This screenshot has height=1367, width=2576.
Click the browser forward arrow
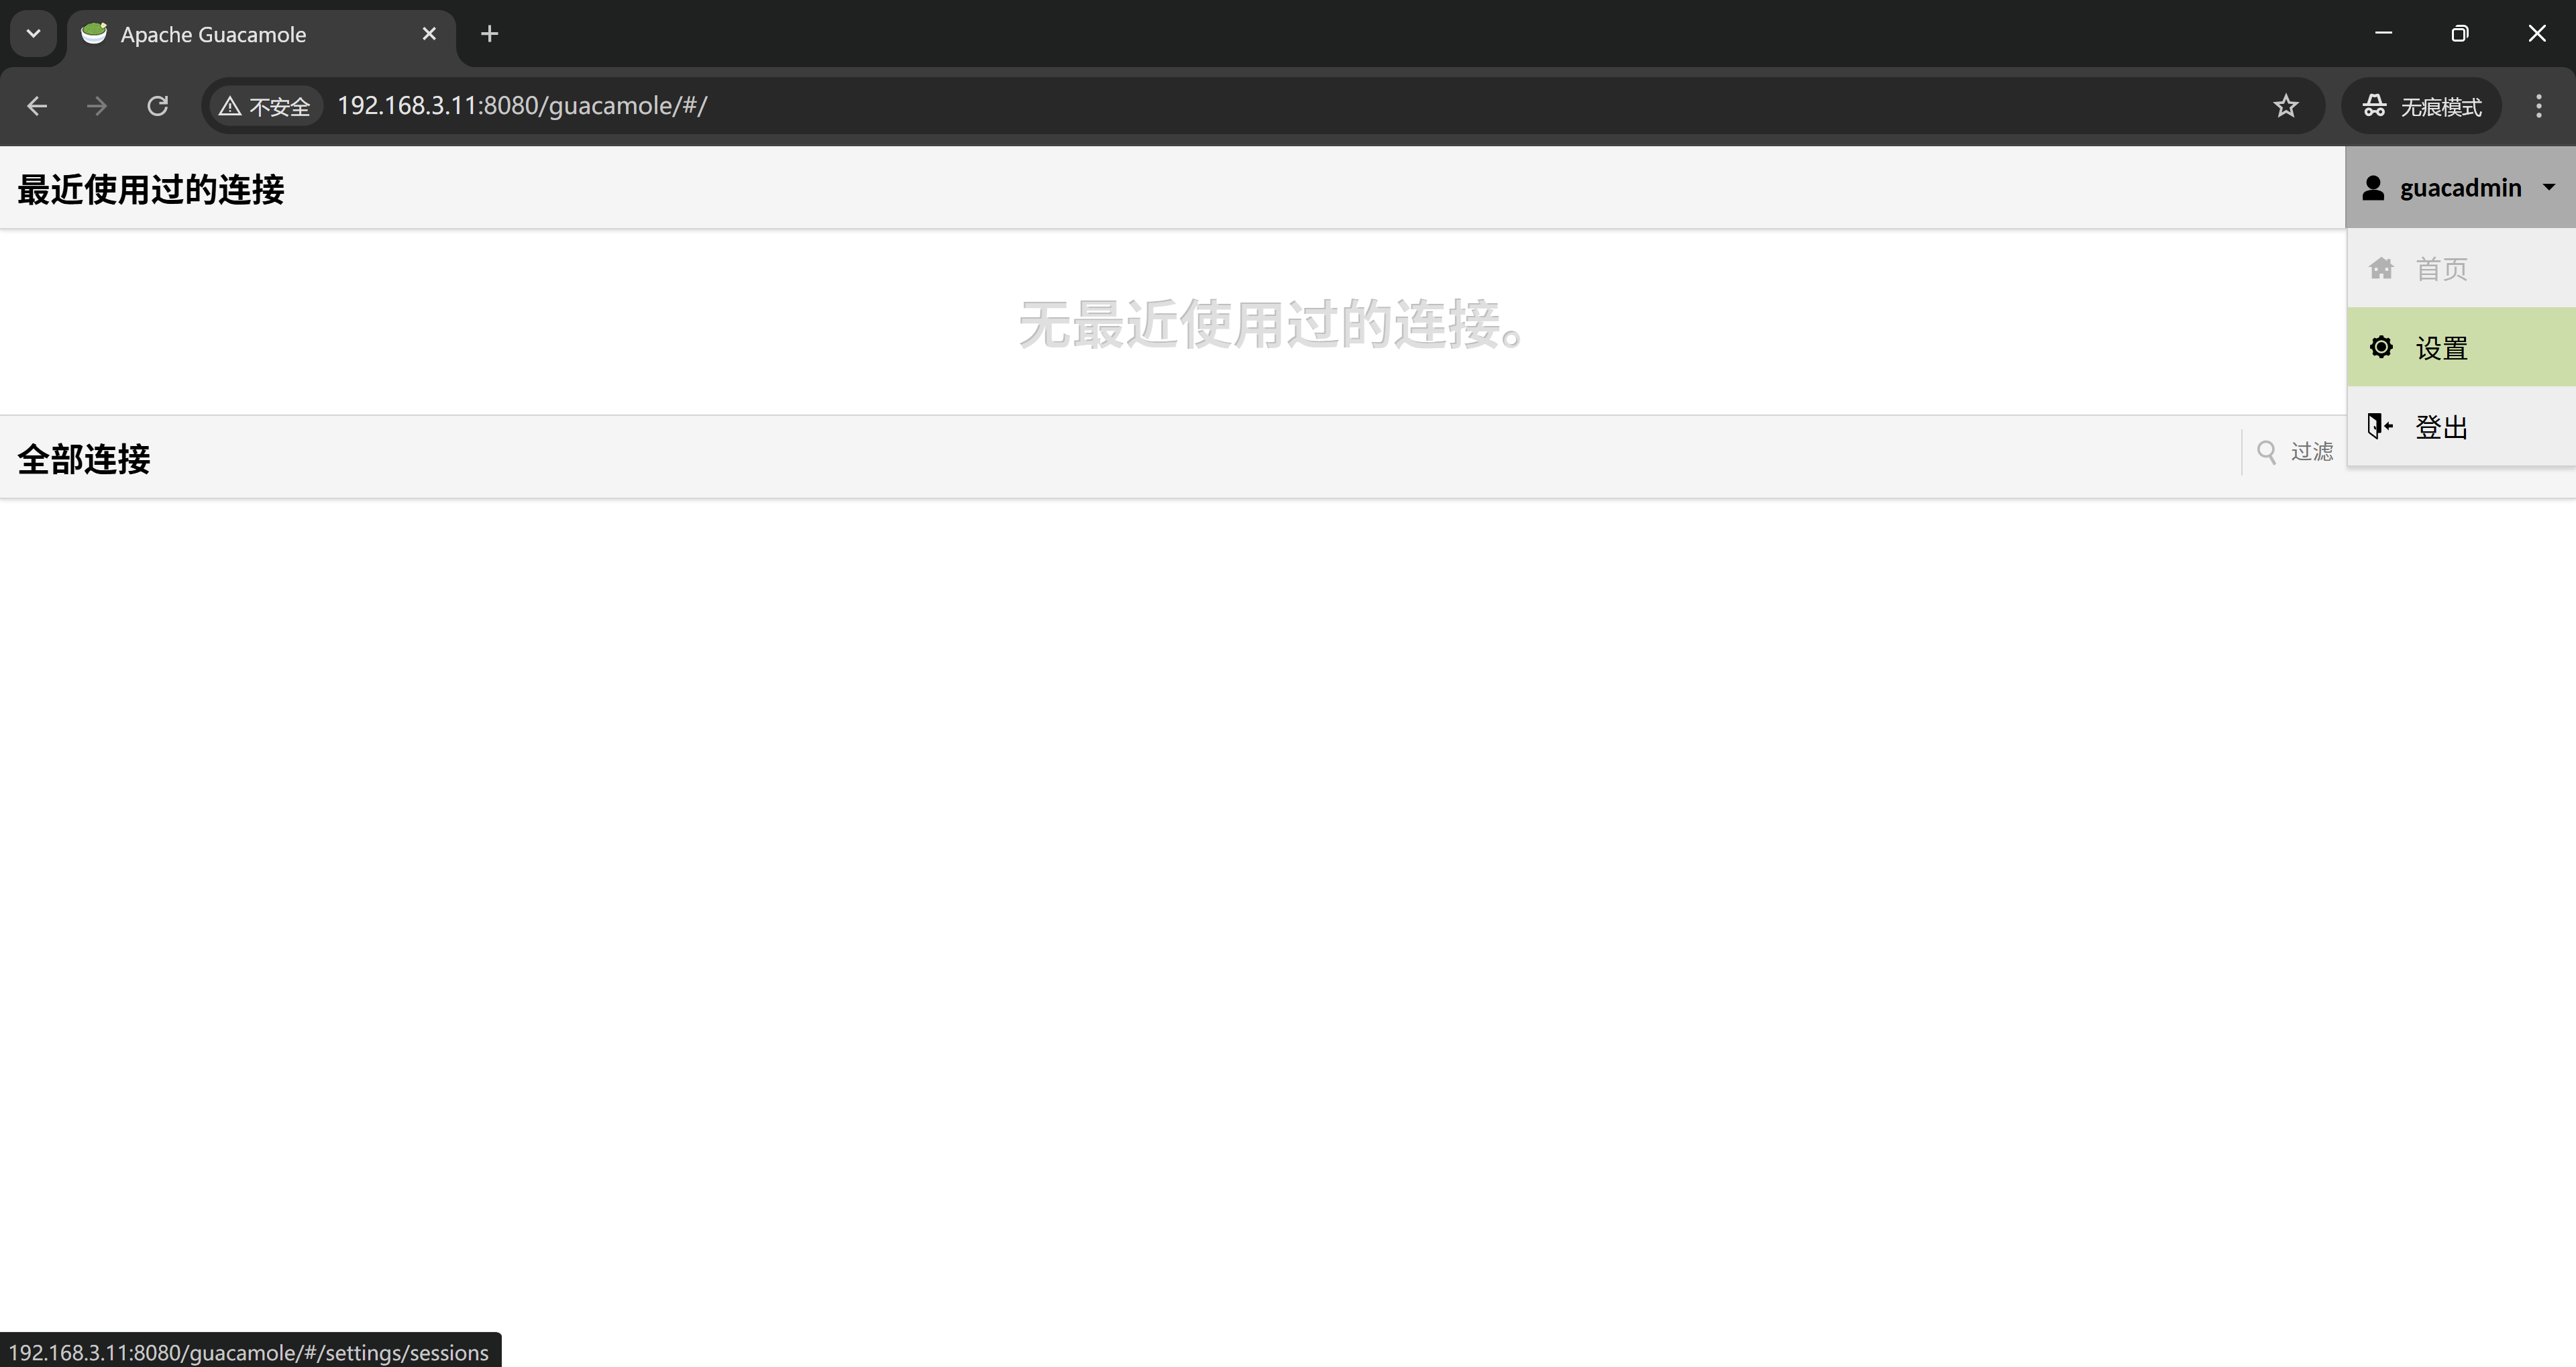(97, 106)
